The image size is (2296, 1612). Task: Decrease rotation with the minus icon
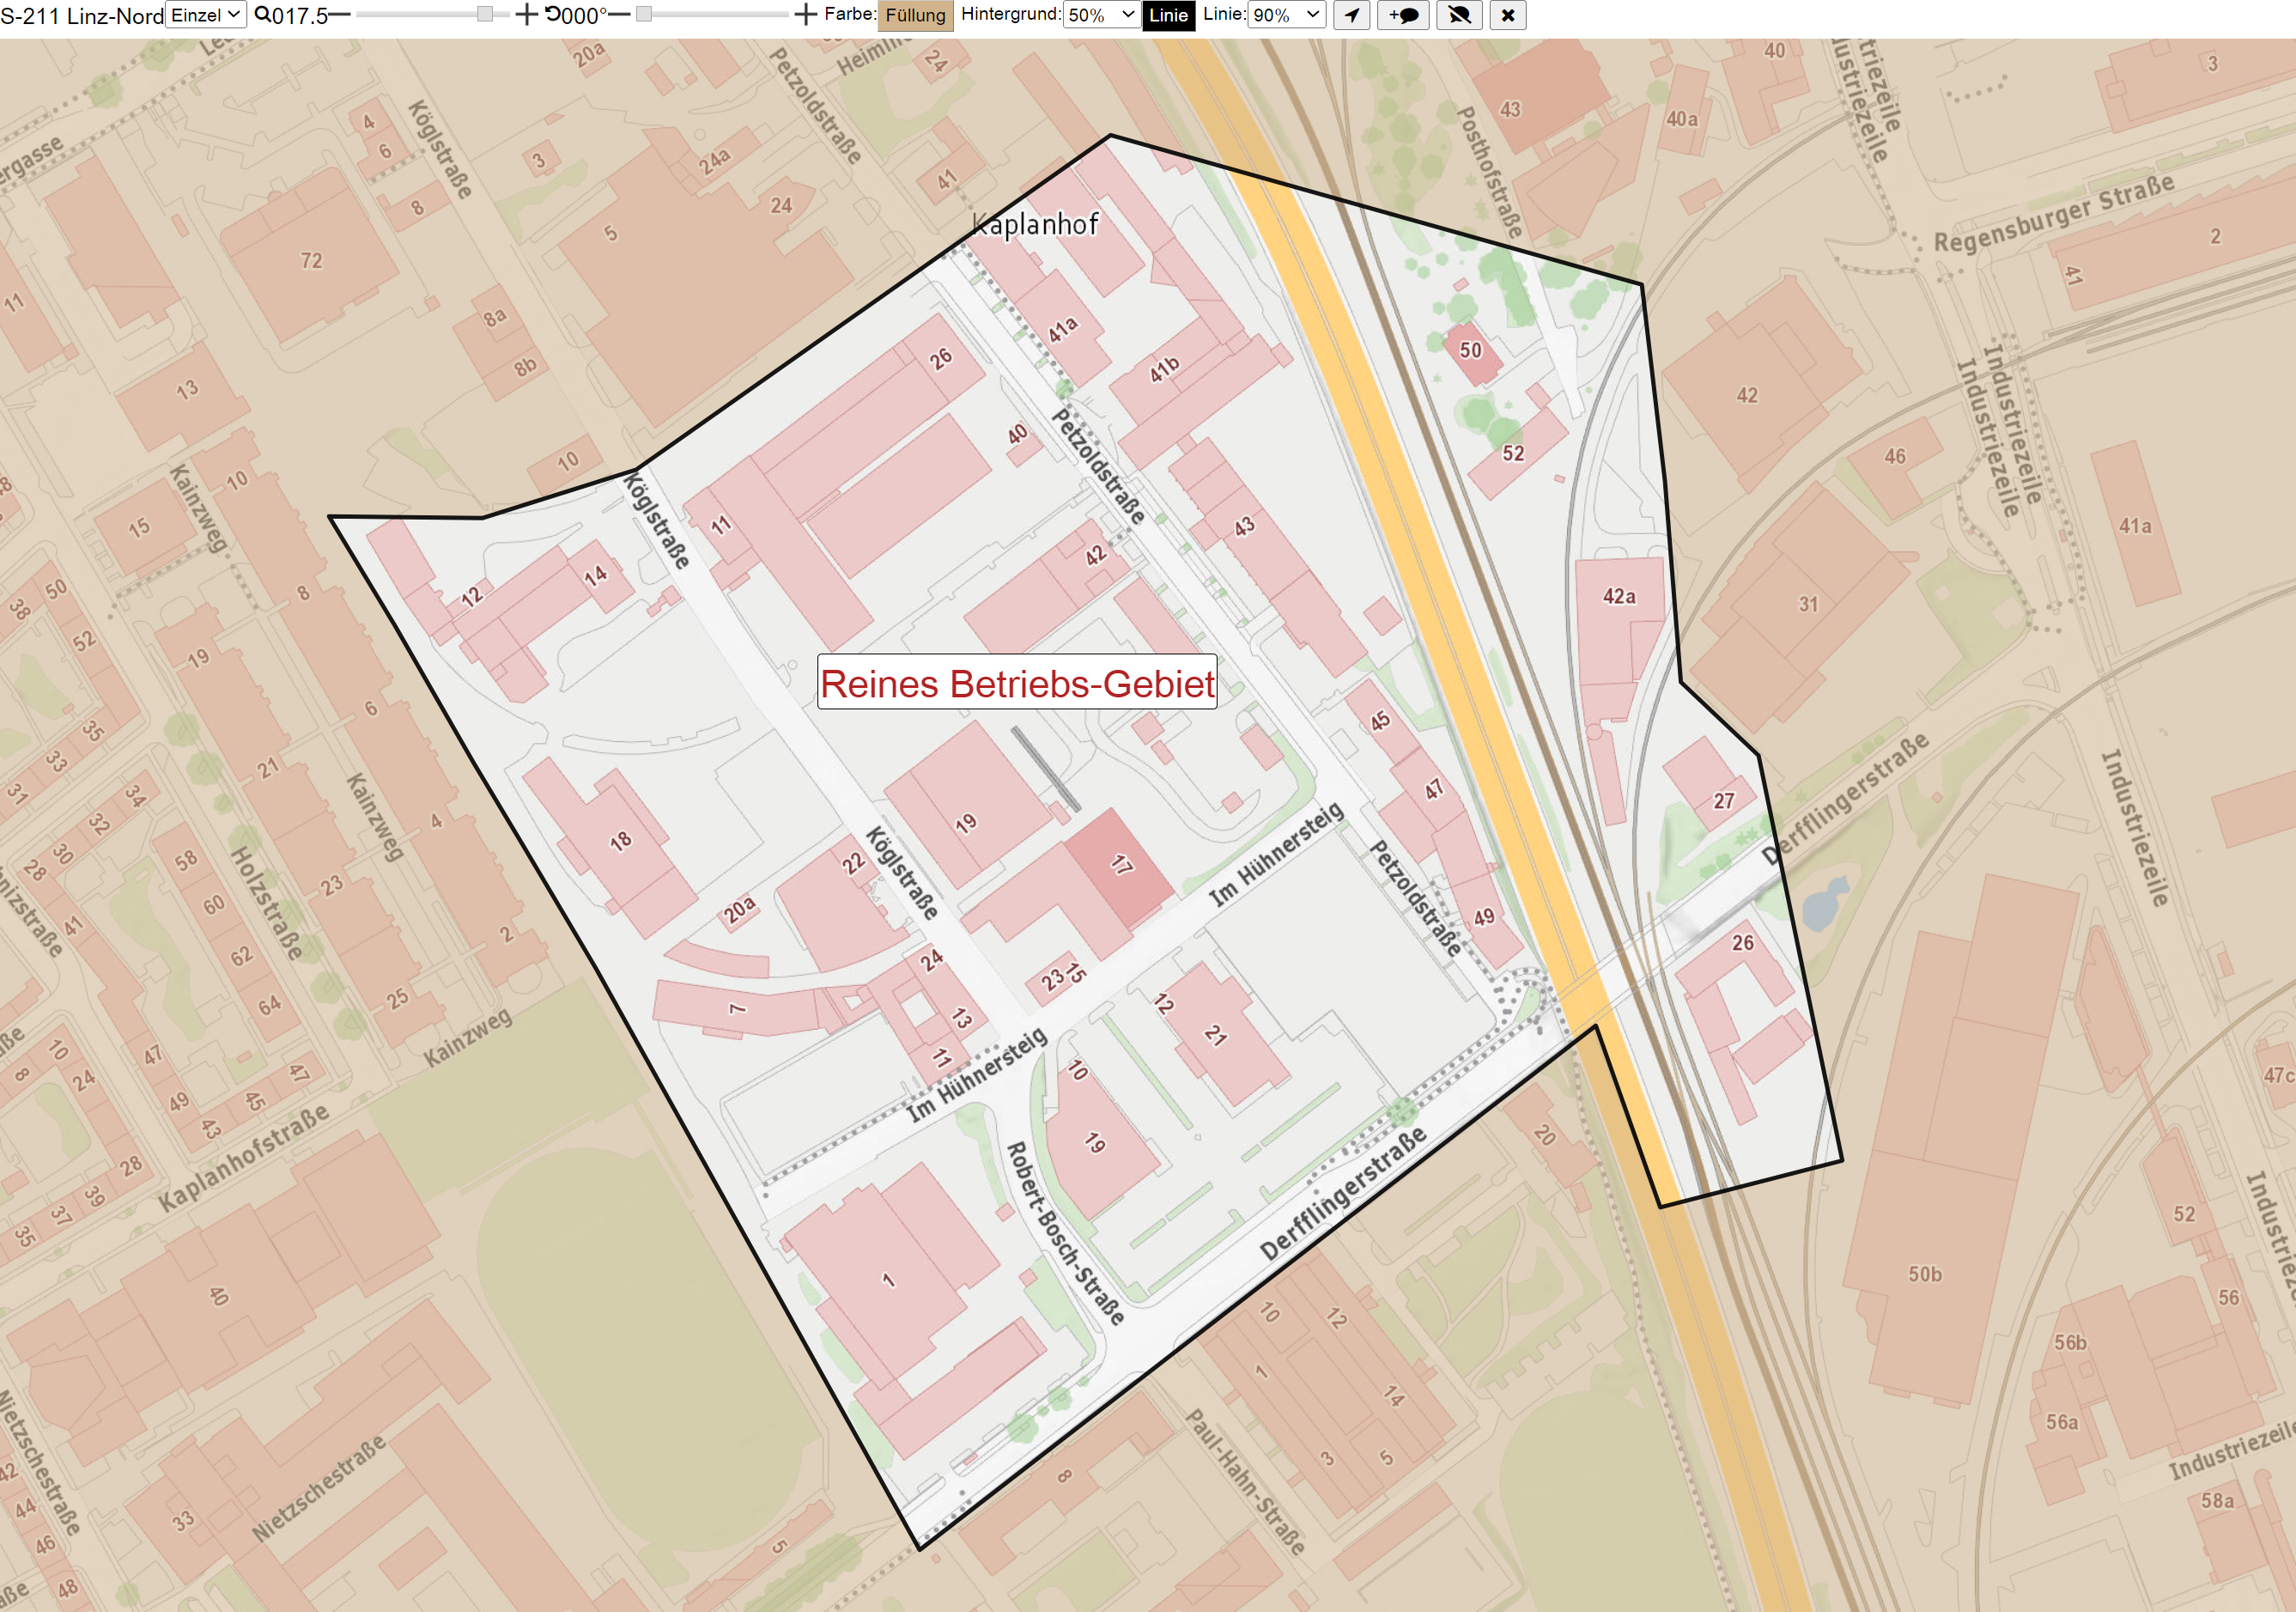point(619,15)
